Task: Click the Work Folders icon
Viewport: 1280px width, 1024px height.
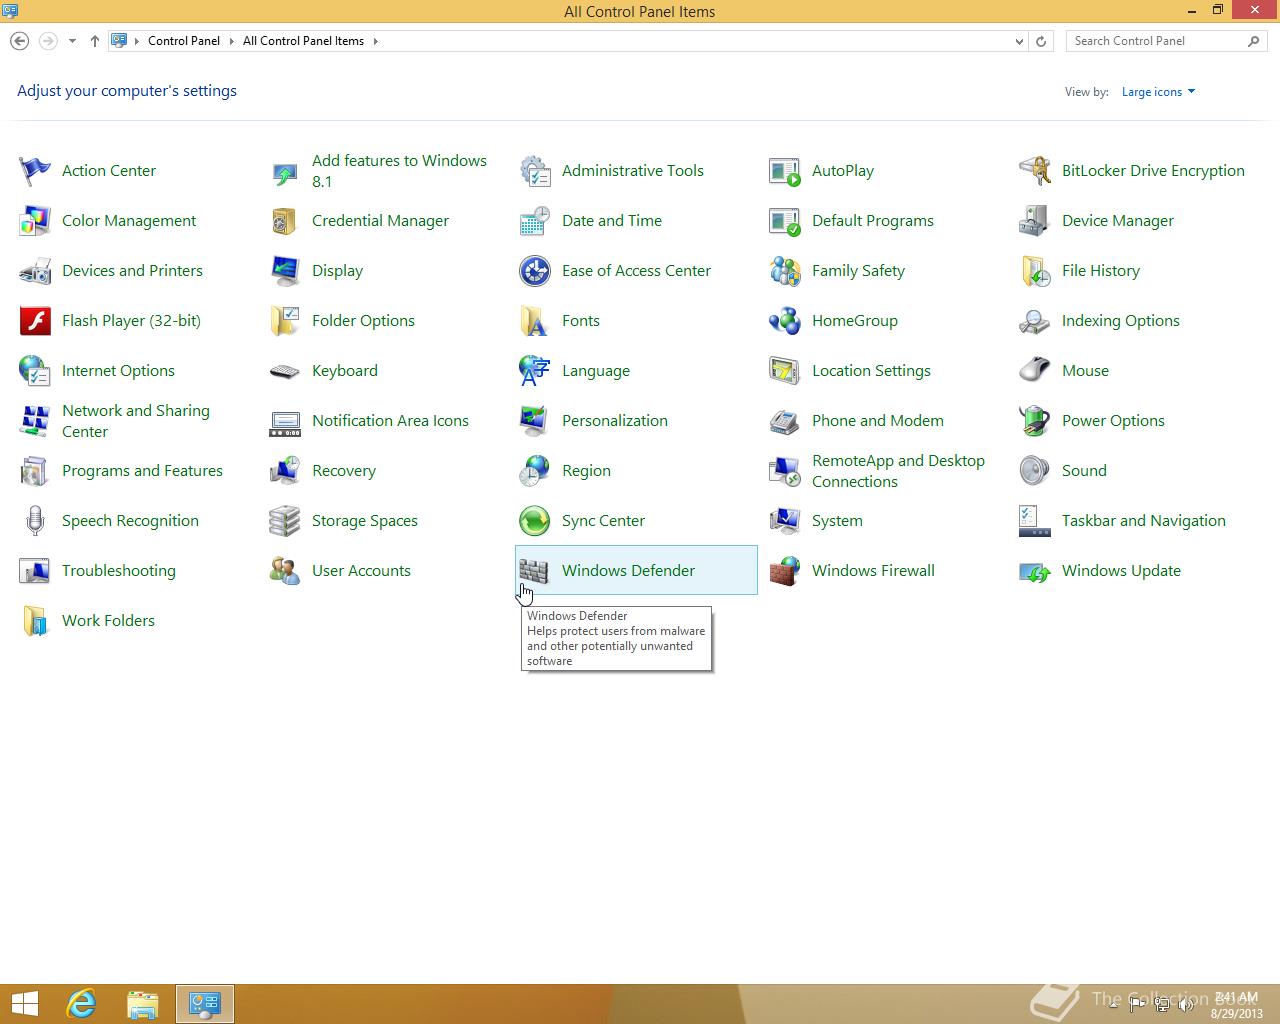Action: point(35,621)
